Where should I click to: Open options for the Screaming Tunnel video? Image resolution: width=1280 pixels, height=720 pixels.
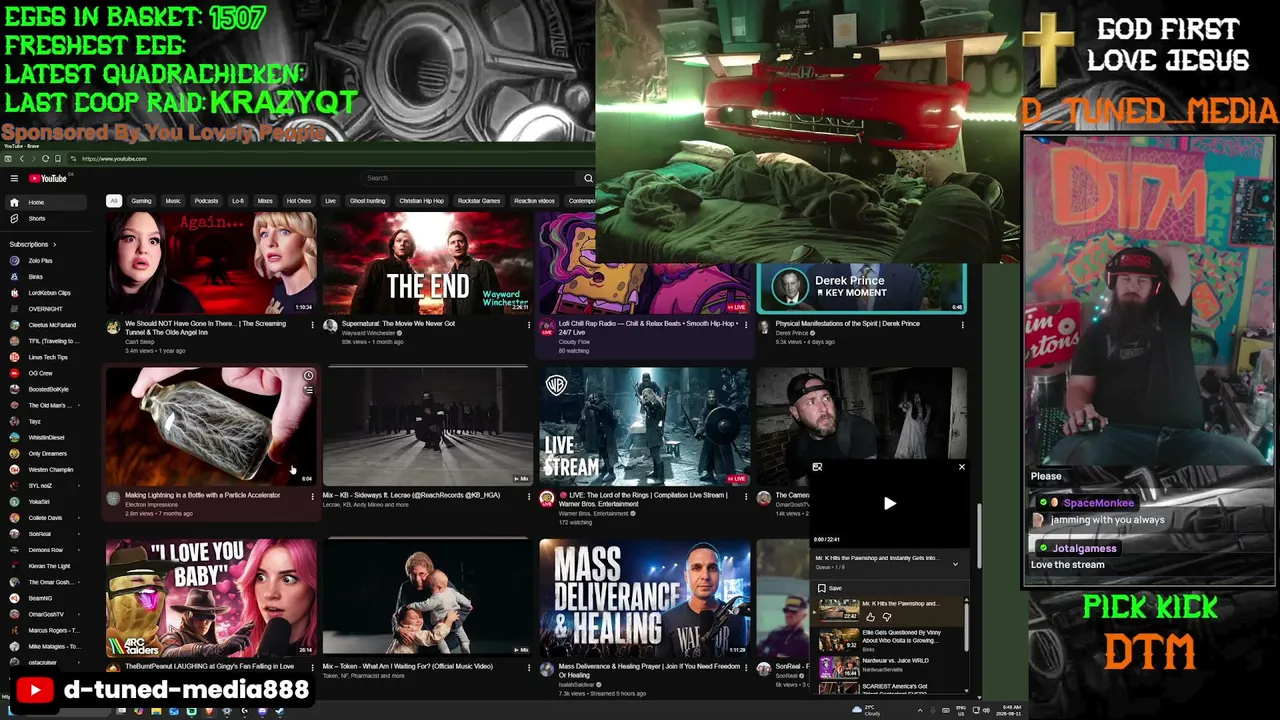[312, 325]
